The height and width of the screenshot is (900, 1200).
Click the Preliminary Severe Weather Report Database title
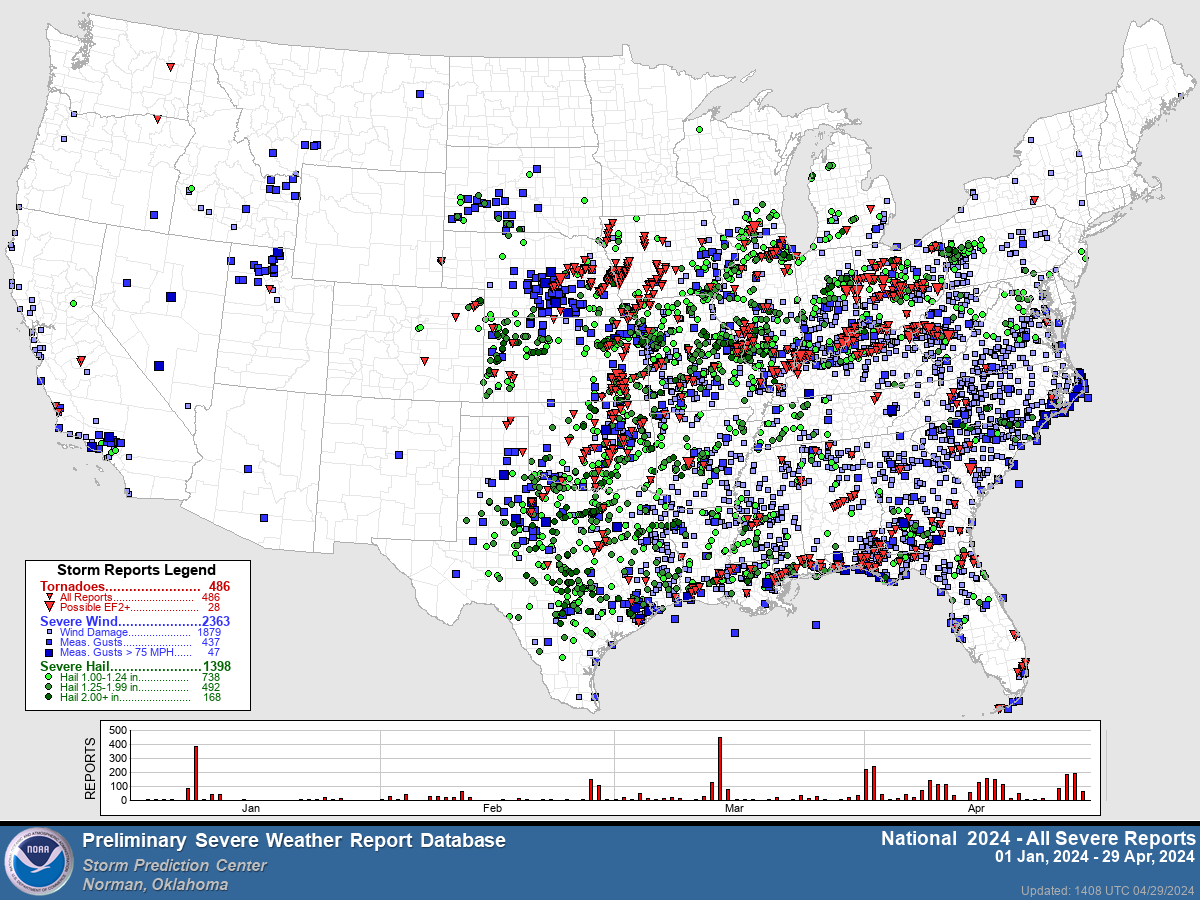[x=294, y=841]
